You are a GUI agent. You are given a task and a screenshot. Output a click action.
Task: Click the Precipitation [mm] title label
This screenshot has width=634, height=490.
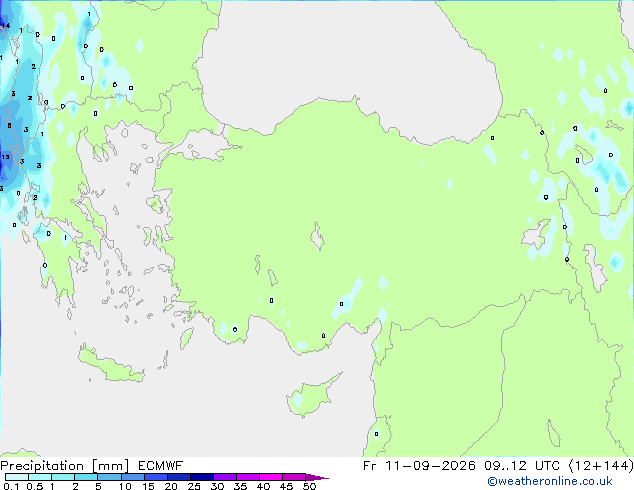click(x=65, y=466)
